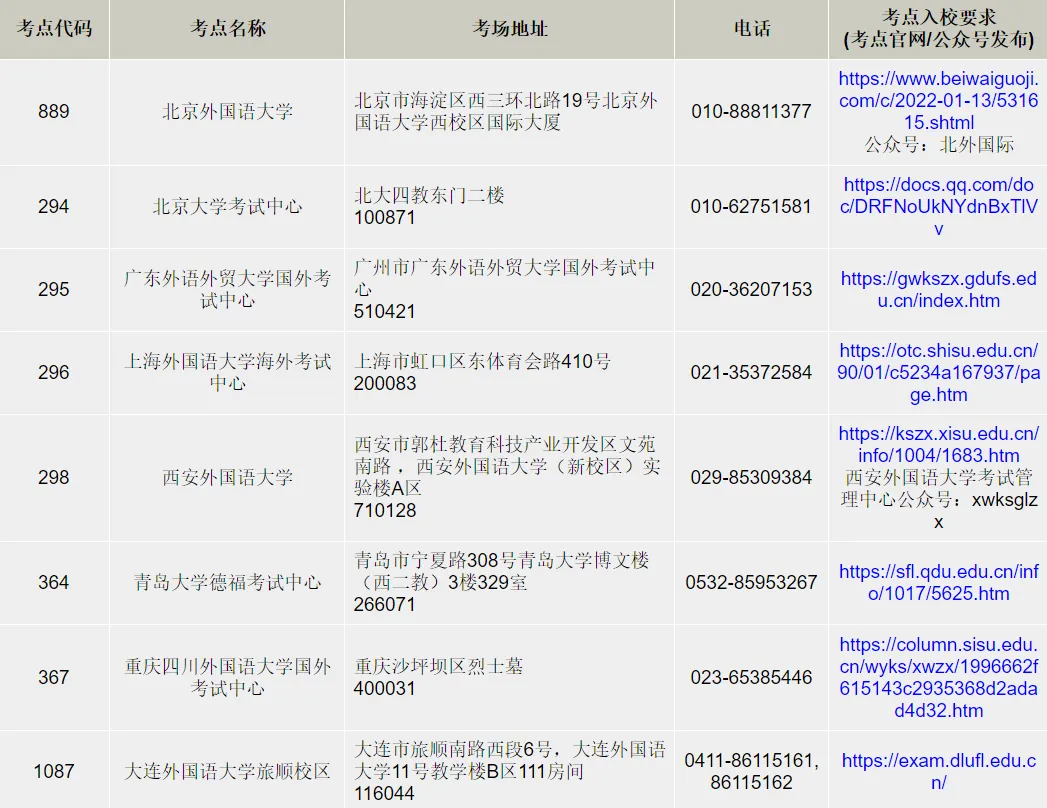Image resolution: width=1047 pixels, height=808 pixels.
Task: Click the address 重庆沙坪坝区烈士墓
Action: [439, 666]
